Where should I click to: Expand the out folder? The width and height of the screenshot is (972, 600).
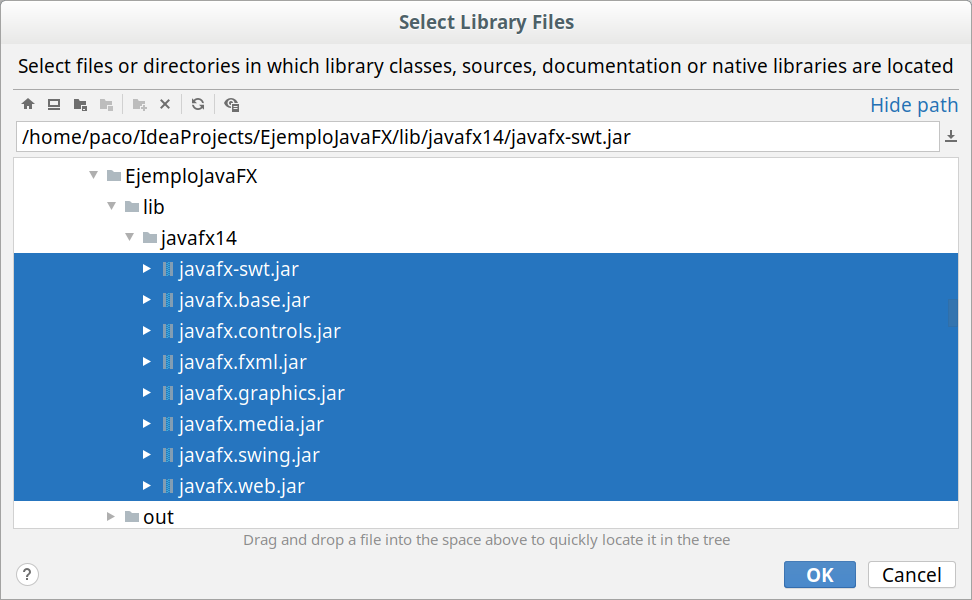pos(110,516)
